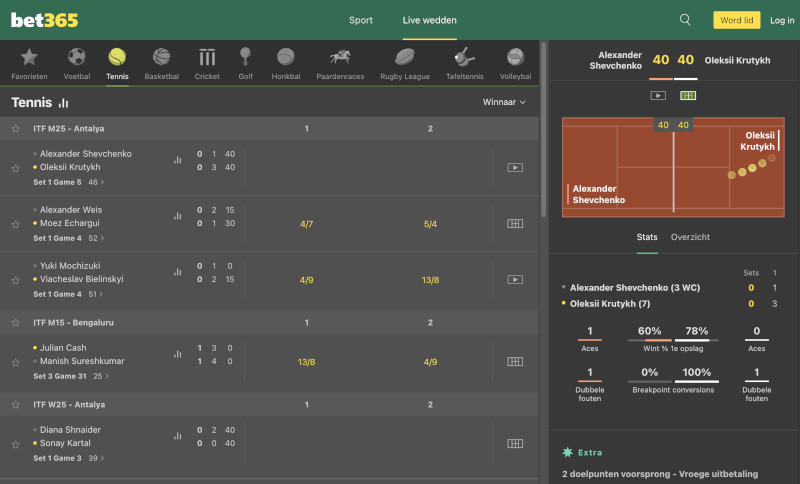Open the Basketbal sport category
The height and width of the screenshot is (484, 800).
161,64
